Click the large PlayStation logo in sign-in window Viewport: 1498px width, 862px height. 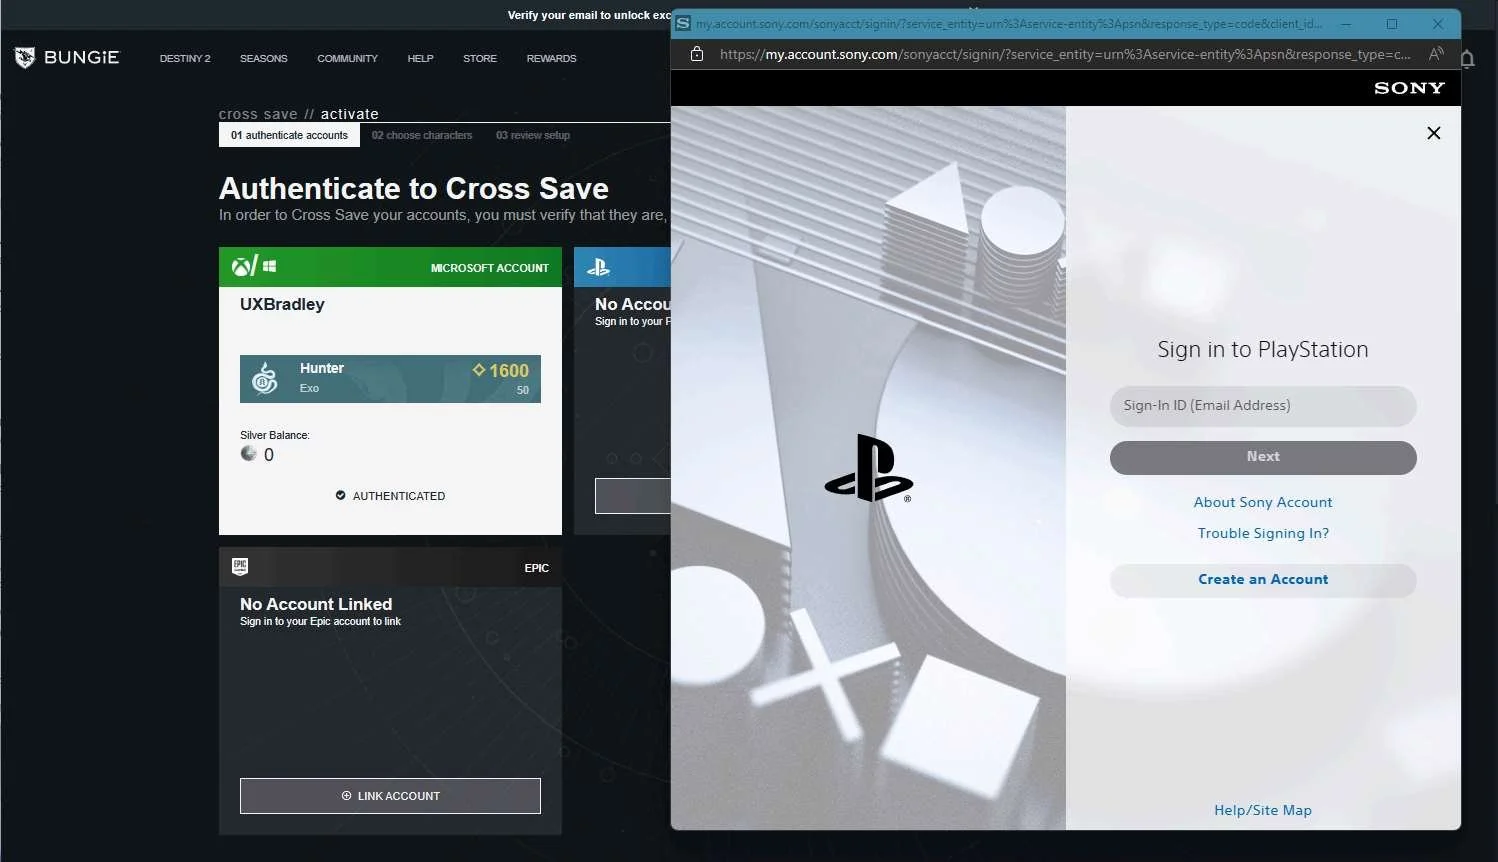pos(868,468)
